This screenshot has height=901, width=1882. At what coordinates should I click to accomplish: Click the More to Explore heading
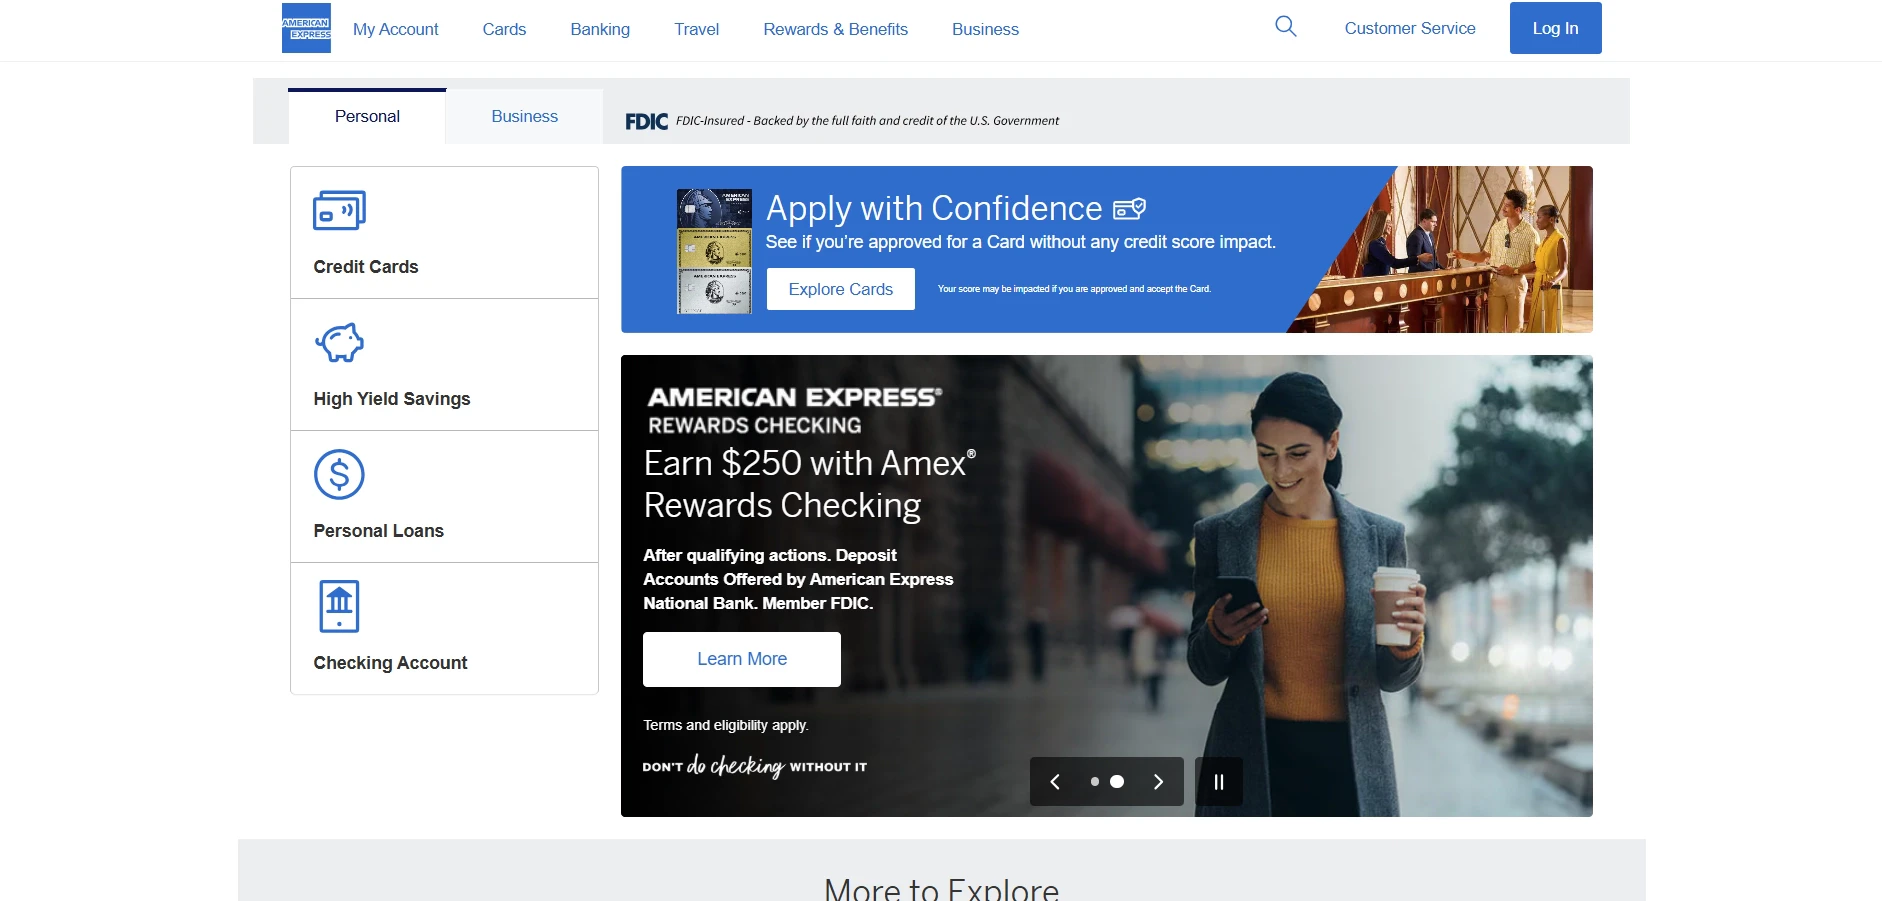941,888
